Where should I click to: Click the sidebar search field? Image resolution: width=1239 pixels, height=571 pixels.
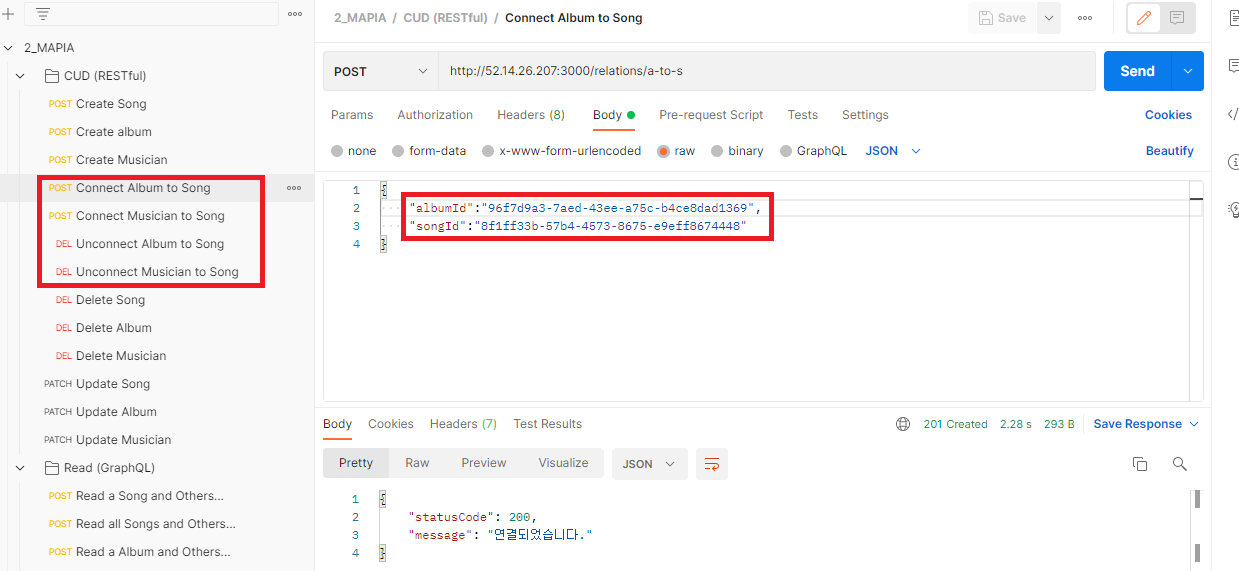point(151,14)
